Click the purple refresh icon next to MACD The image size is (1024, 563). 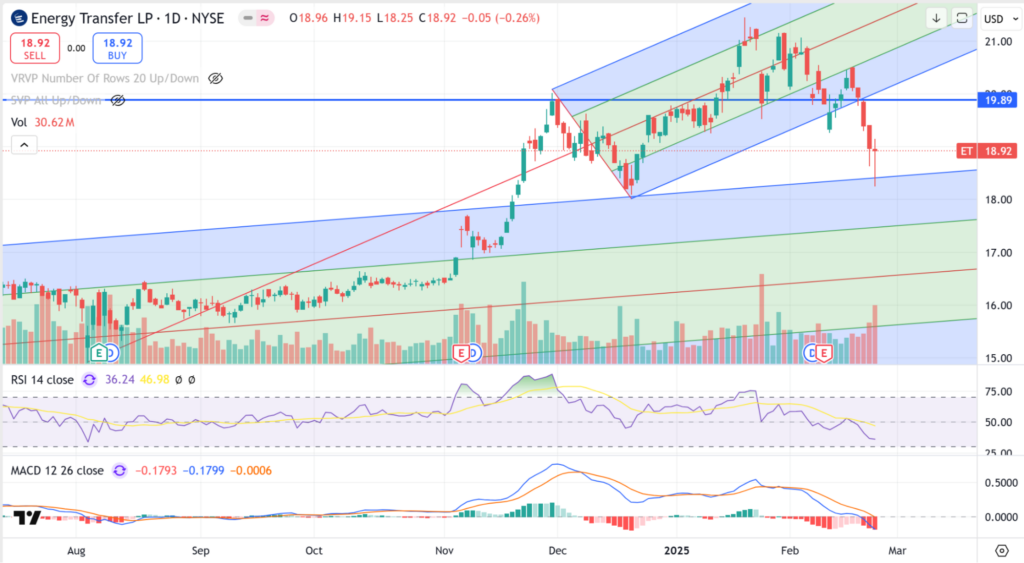tap(120, 470)
